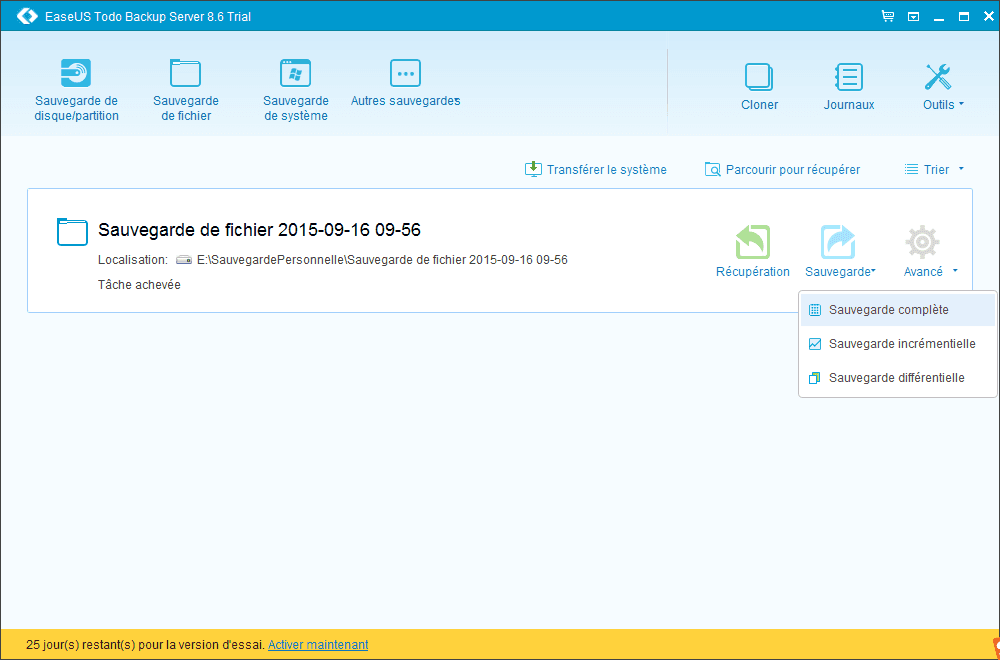Select the task title Sauvegarde de fichier 2015-09-16 09-56
The image size is (1000, 660).
point(260,230)
